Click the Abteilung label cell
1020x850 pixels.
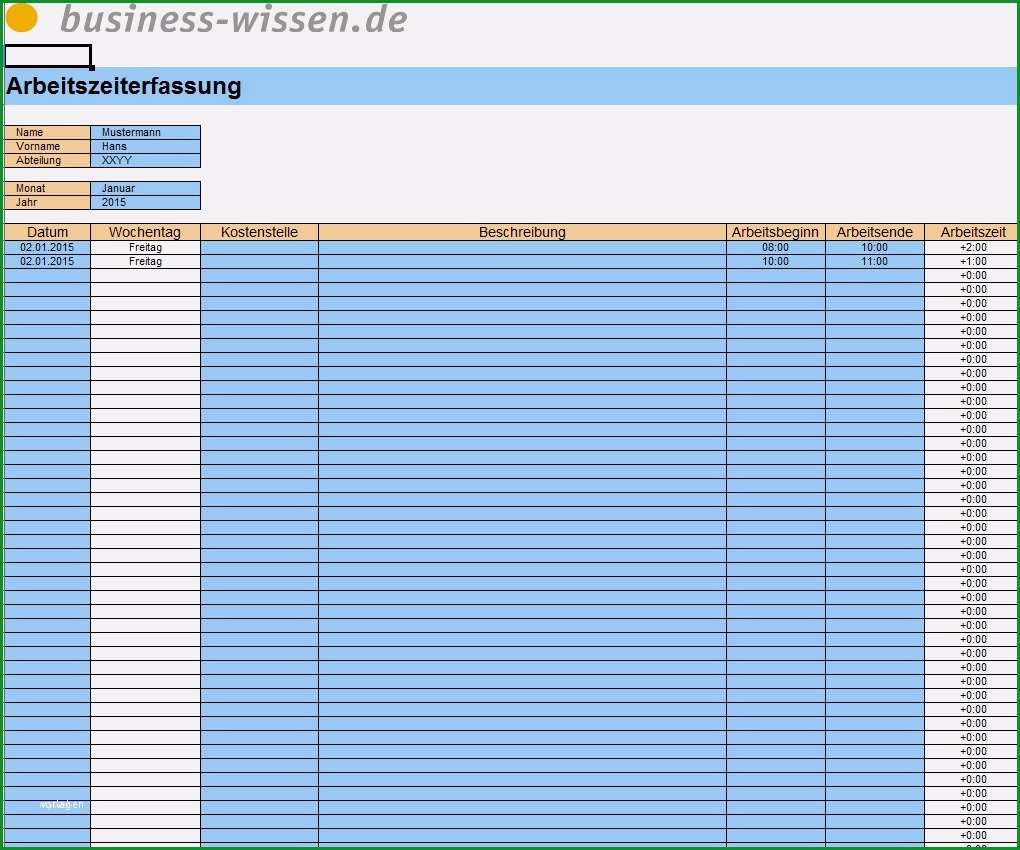(47, 160)
